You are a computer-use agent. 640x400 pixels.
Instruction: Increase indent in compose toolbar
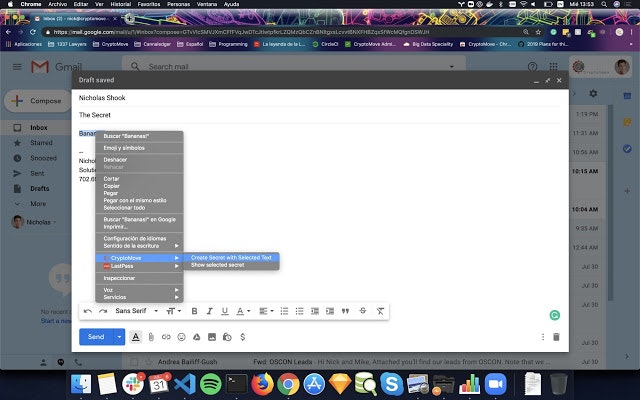330,311
